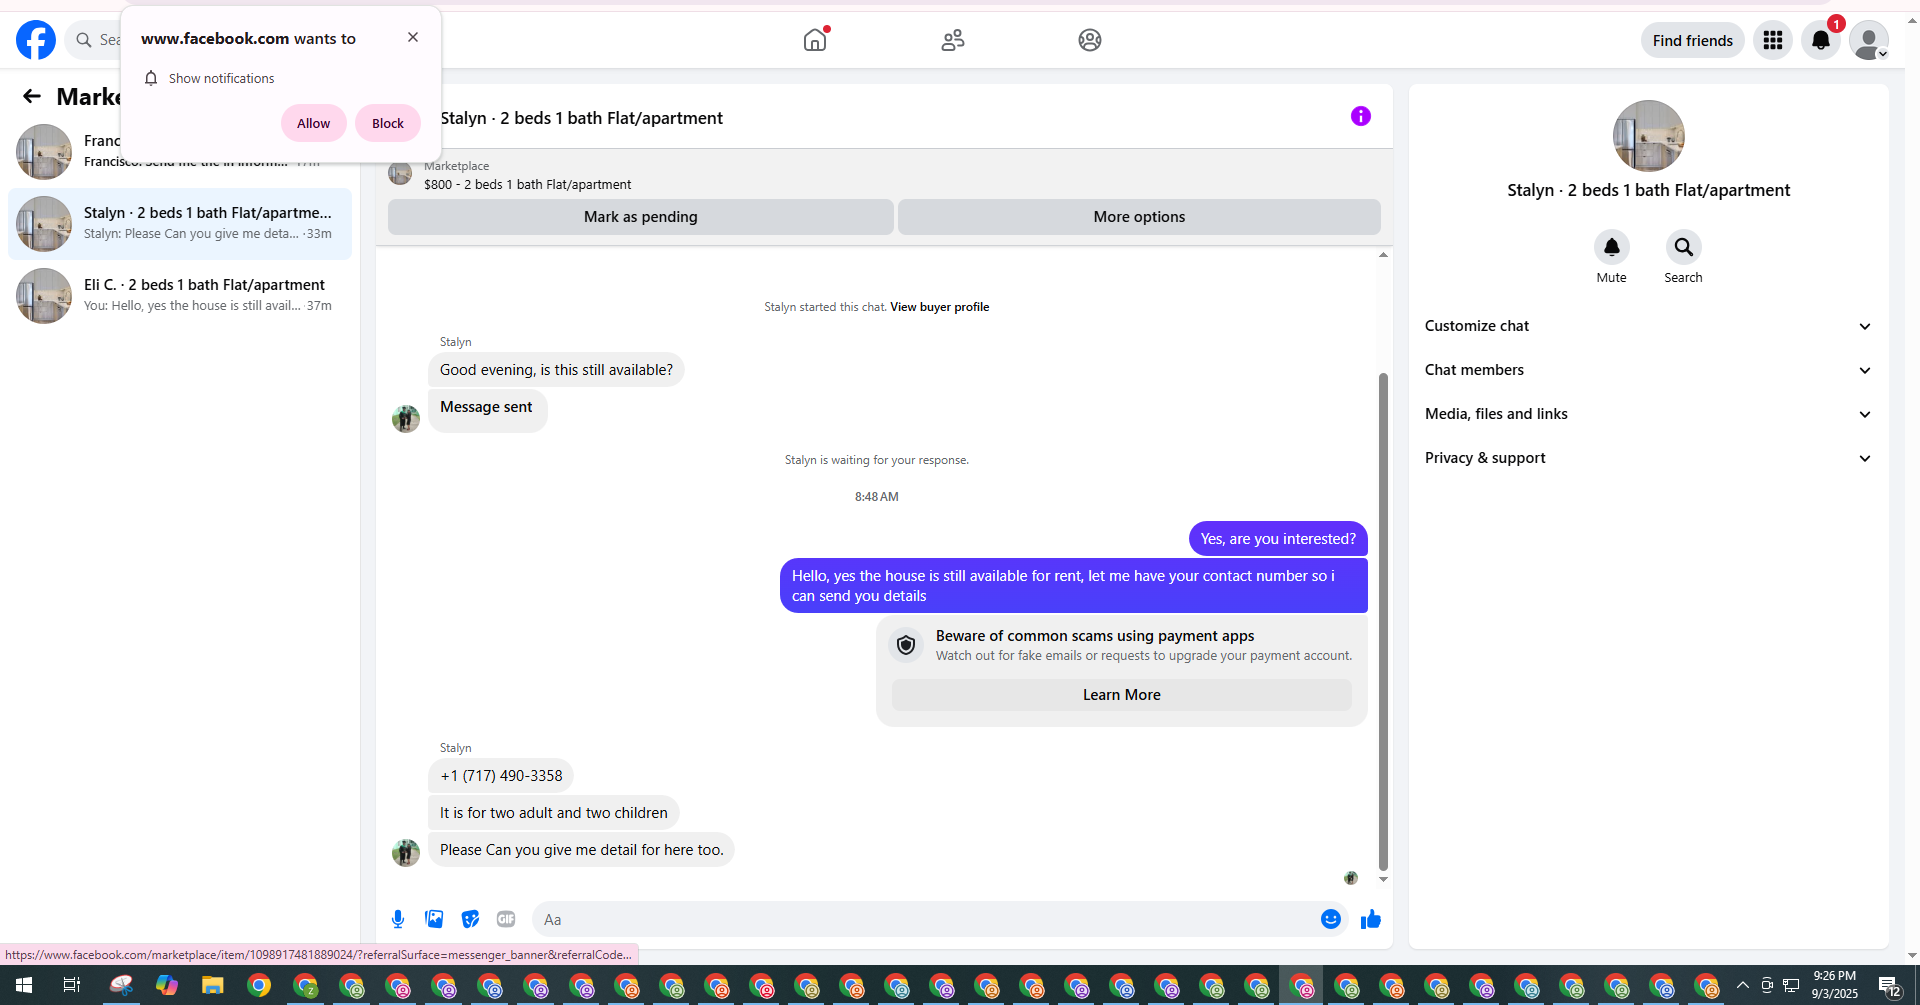Mute this chat with bell icon
Viewport: 1920px width, 1005px height.
click(1612, 247)
